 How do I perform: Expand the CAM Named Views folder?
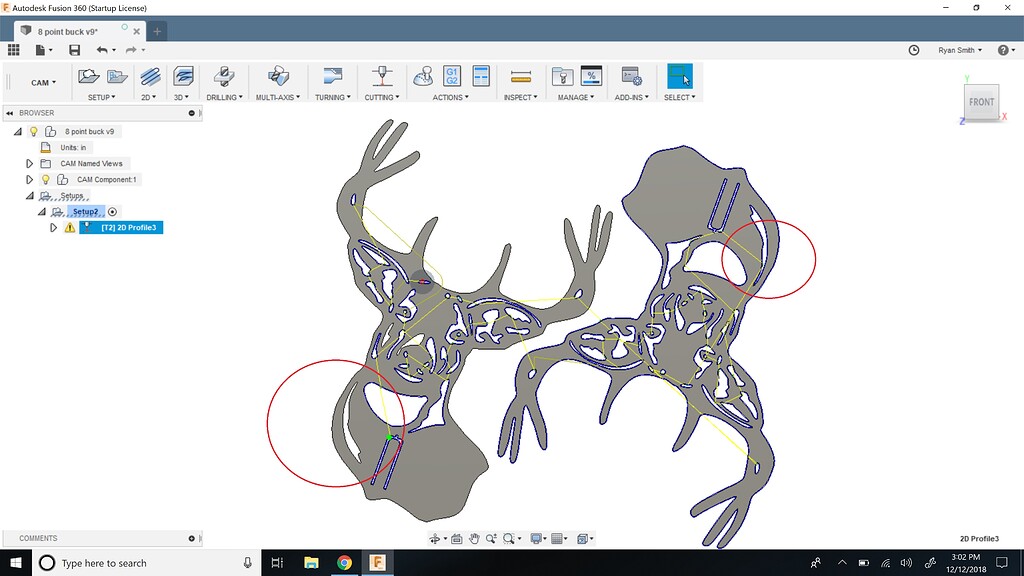30,163
